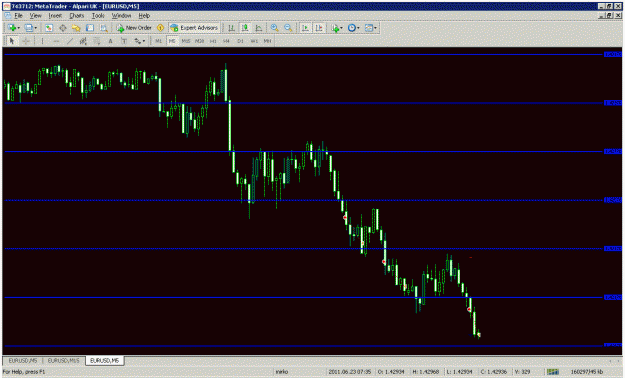Expand the Periods dropdown arrow
625x378 pixels.
coord(358,28)
